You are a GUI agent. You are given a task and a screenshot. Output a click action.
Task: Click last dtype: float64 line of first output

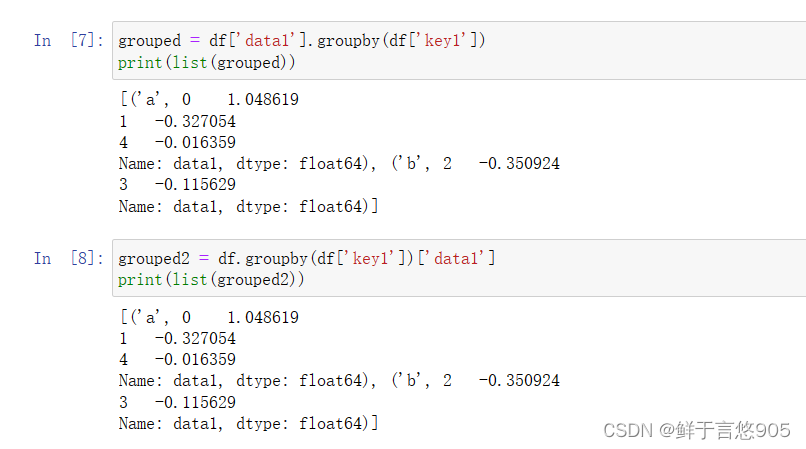point(248,206)
